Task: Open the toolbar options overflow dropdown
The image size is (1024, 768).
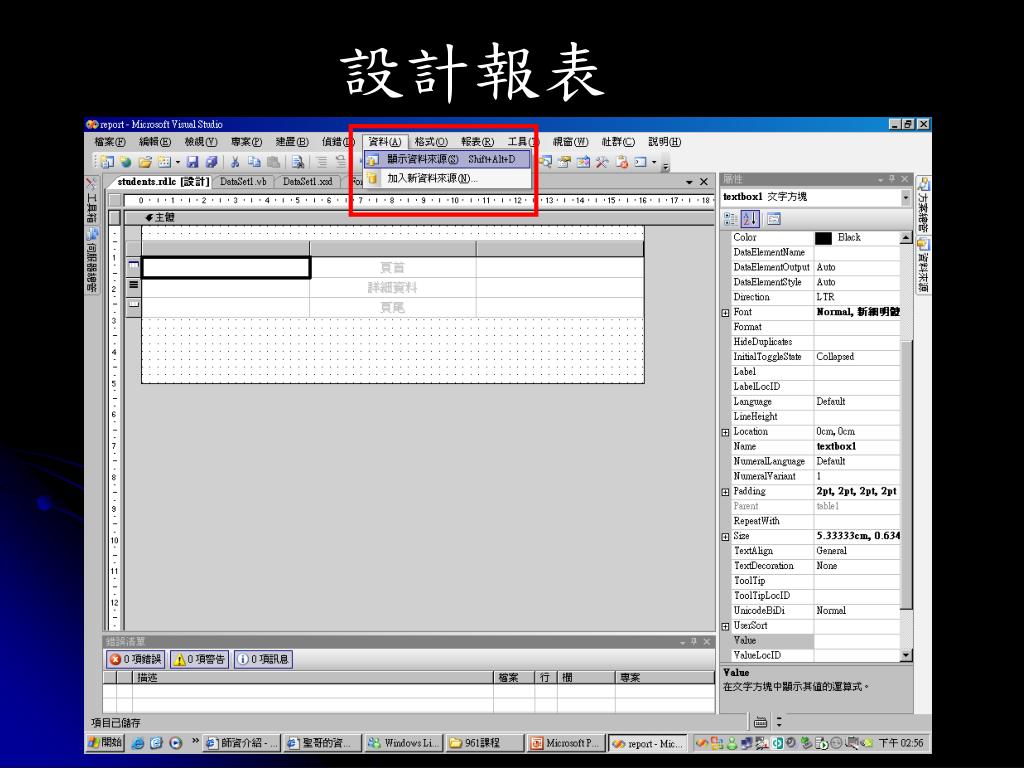Action: click(x=666, y=165)
